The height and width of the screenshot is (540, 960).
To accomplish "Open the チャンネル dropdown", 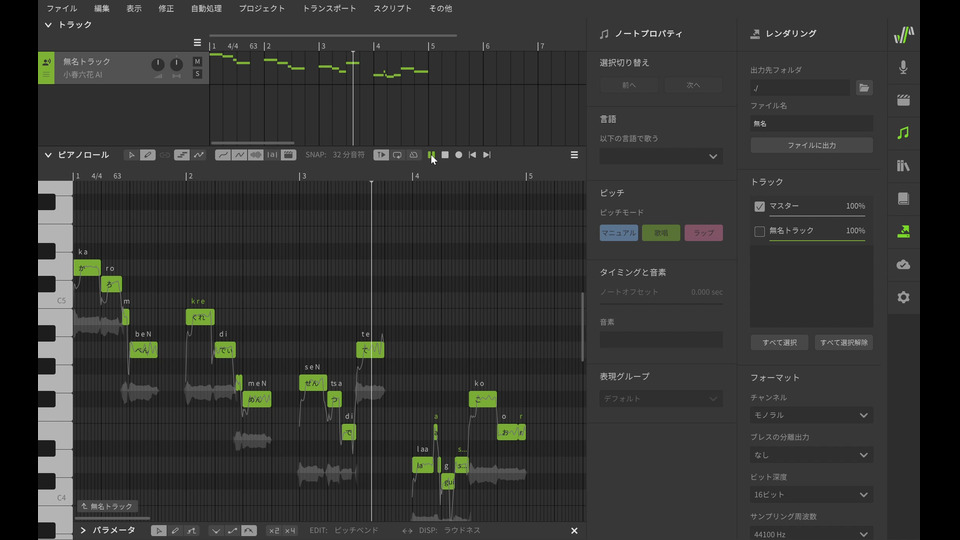I will click(x=811, y=415).
